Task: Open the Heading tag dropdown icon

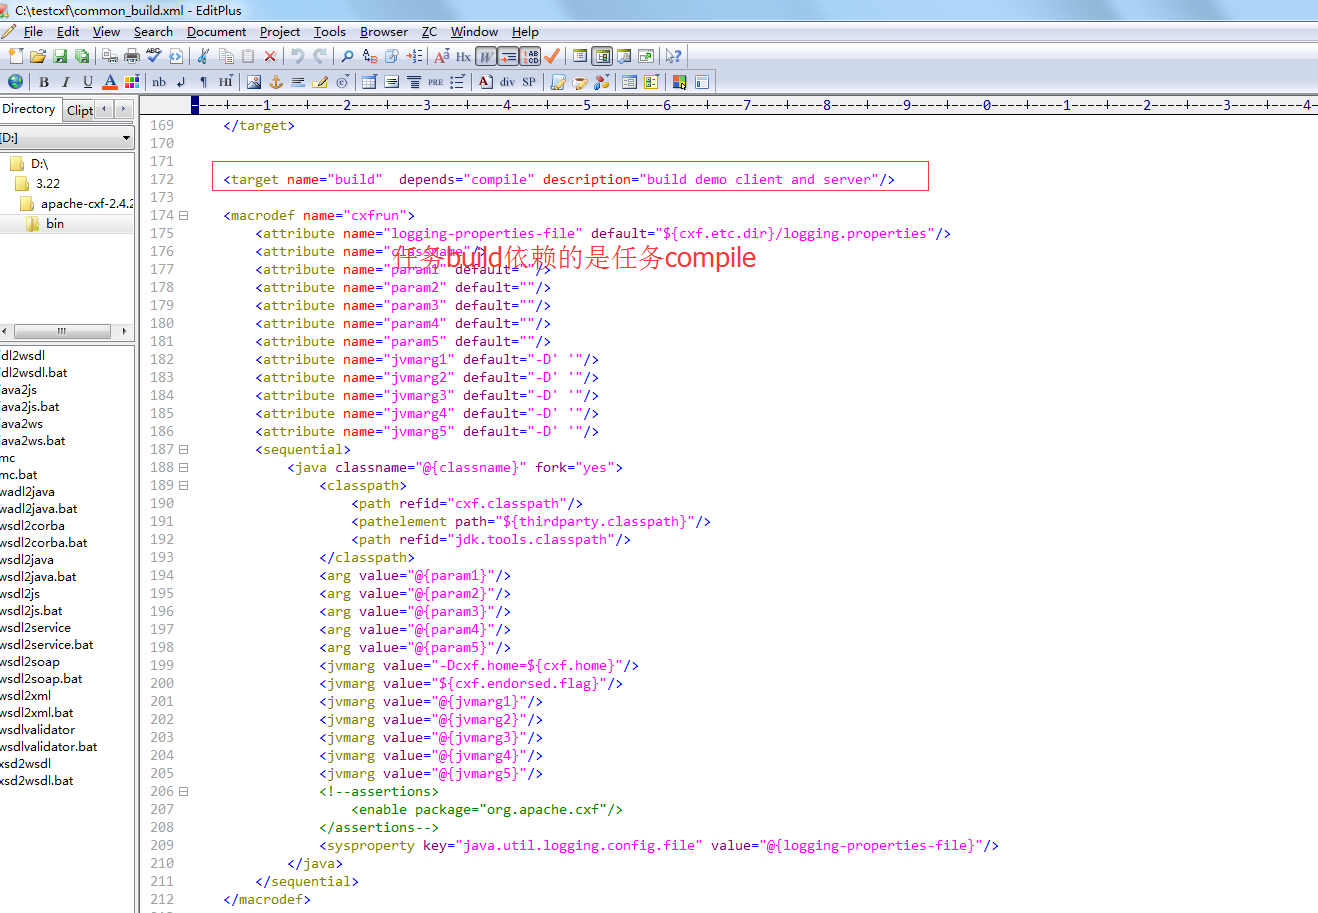Action: [225, 82]
